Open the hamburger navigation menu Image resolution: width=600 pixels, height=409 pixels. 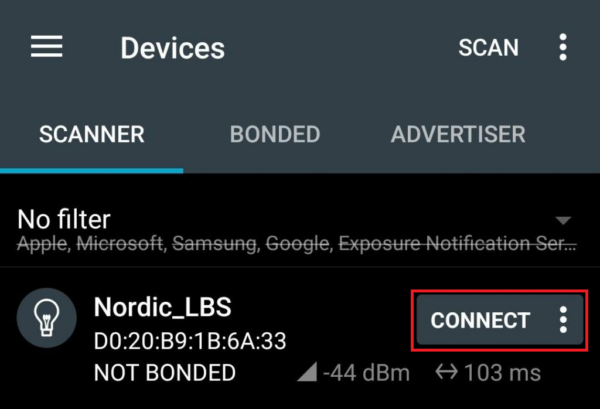point(46,47)
